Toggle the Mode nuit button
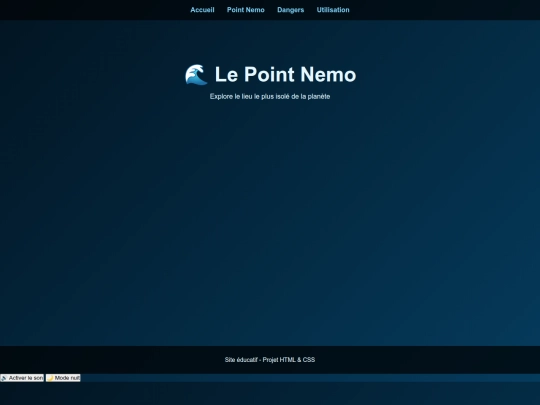The width and height of the screenshot is (540, 405). 63,378
